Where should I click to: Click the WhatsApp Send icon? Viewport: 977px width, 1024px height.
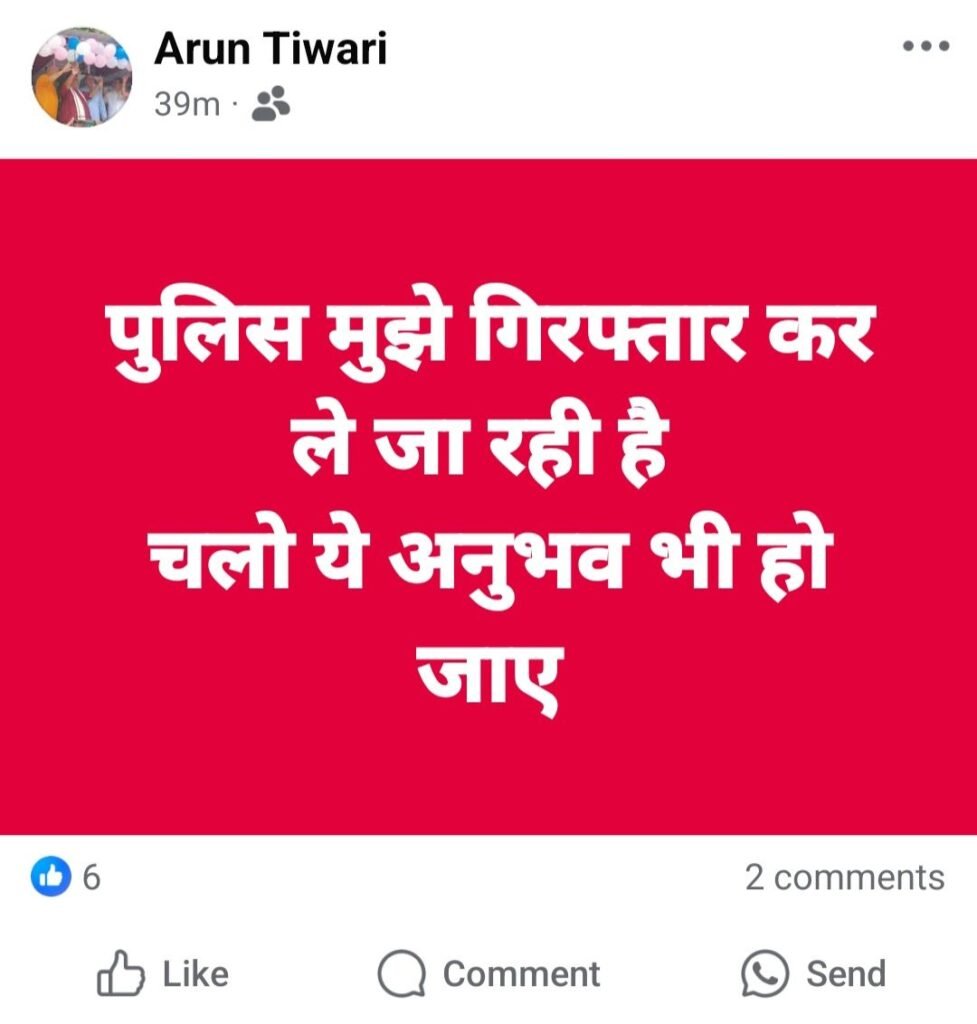click(765, 973)
